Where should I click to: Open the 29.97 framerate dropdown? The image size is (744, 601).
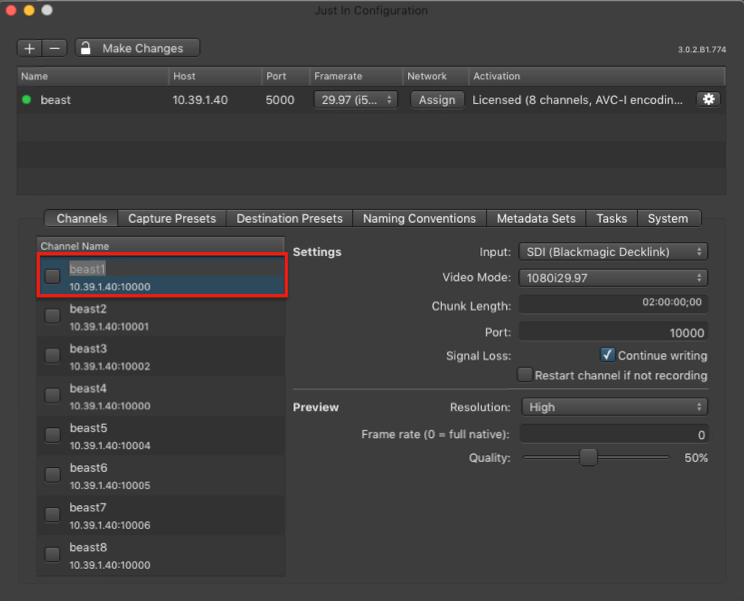pyautogui.click(x=355, y=100)
